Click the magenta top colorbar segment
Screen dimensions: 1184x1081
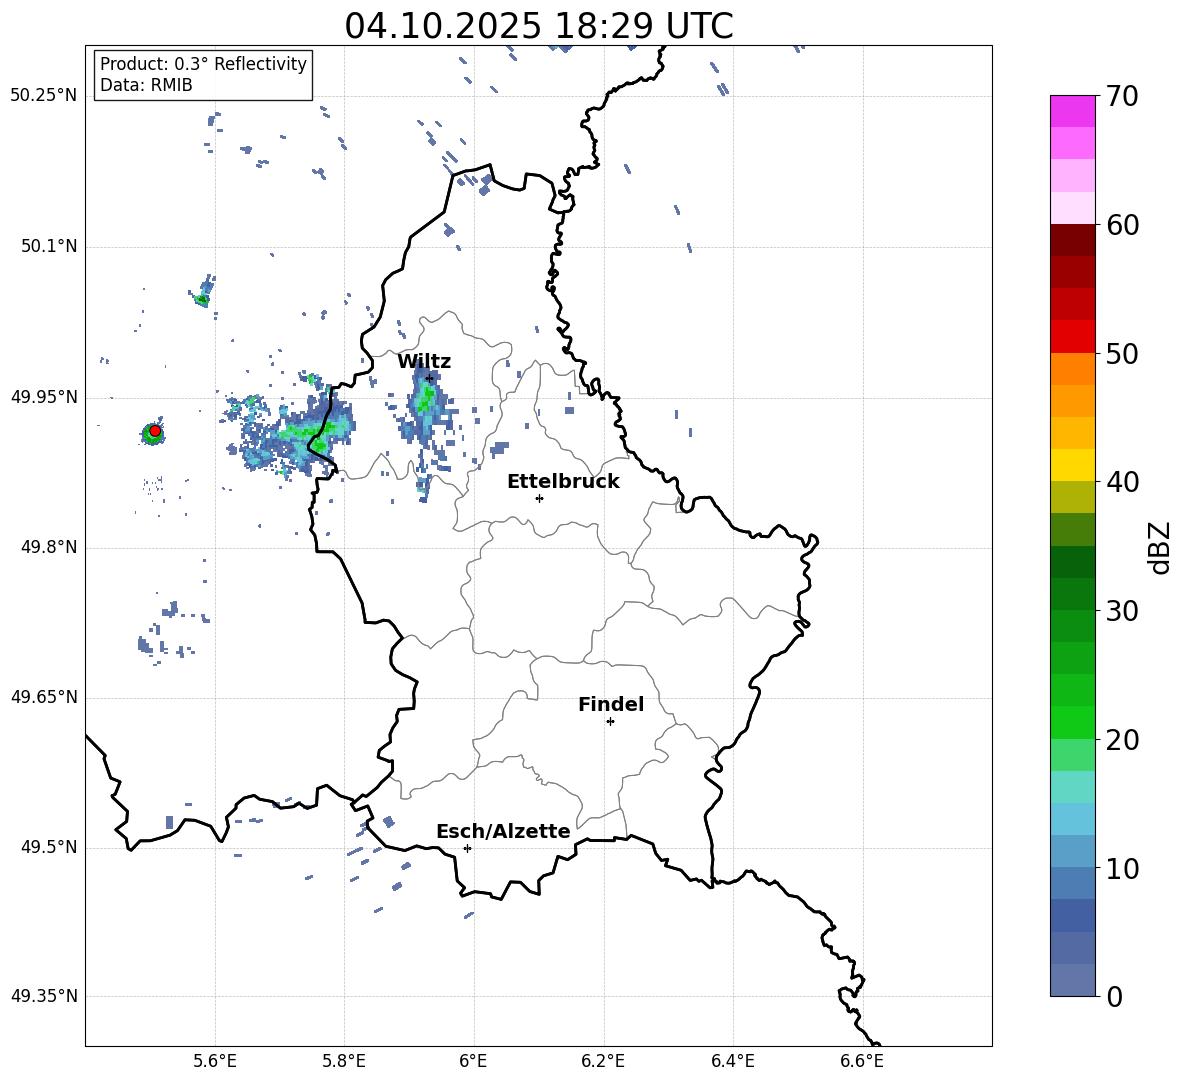pyautogui.click(x=1072, y=111)
